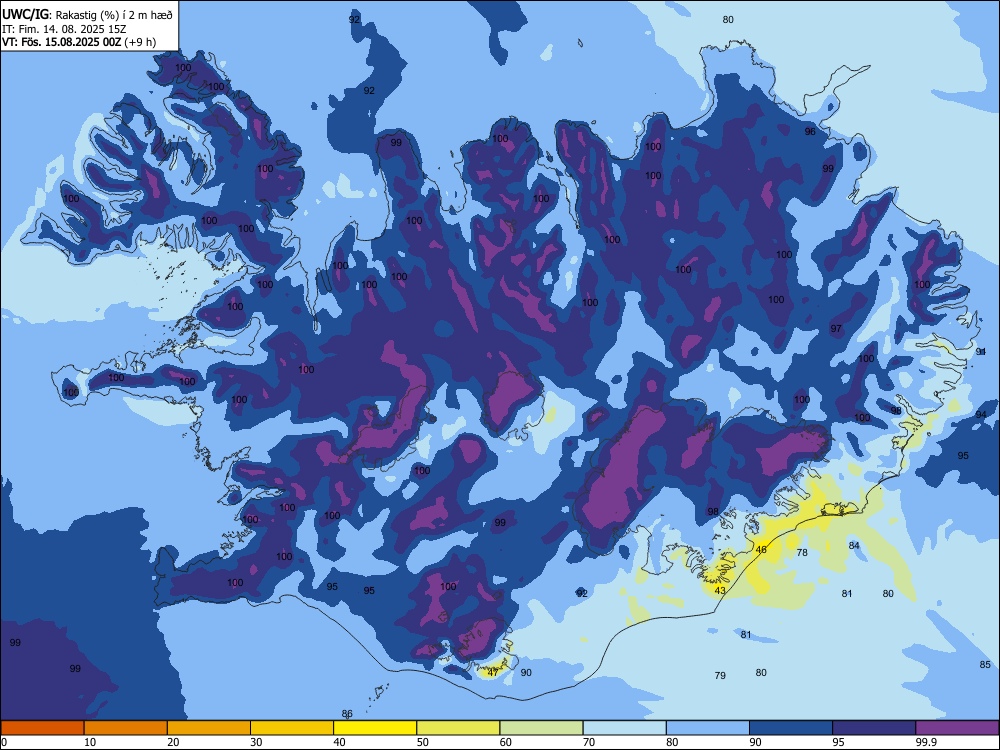
Task: Select the legend tick label 70
Action: (589, 742)
